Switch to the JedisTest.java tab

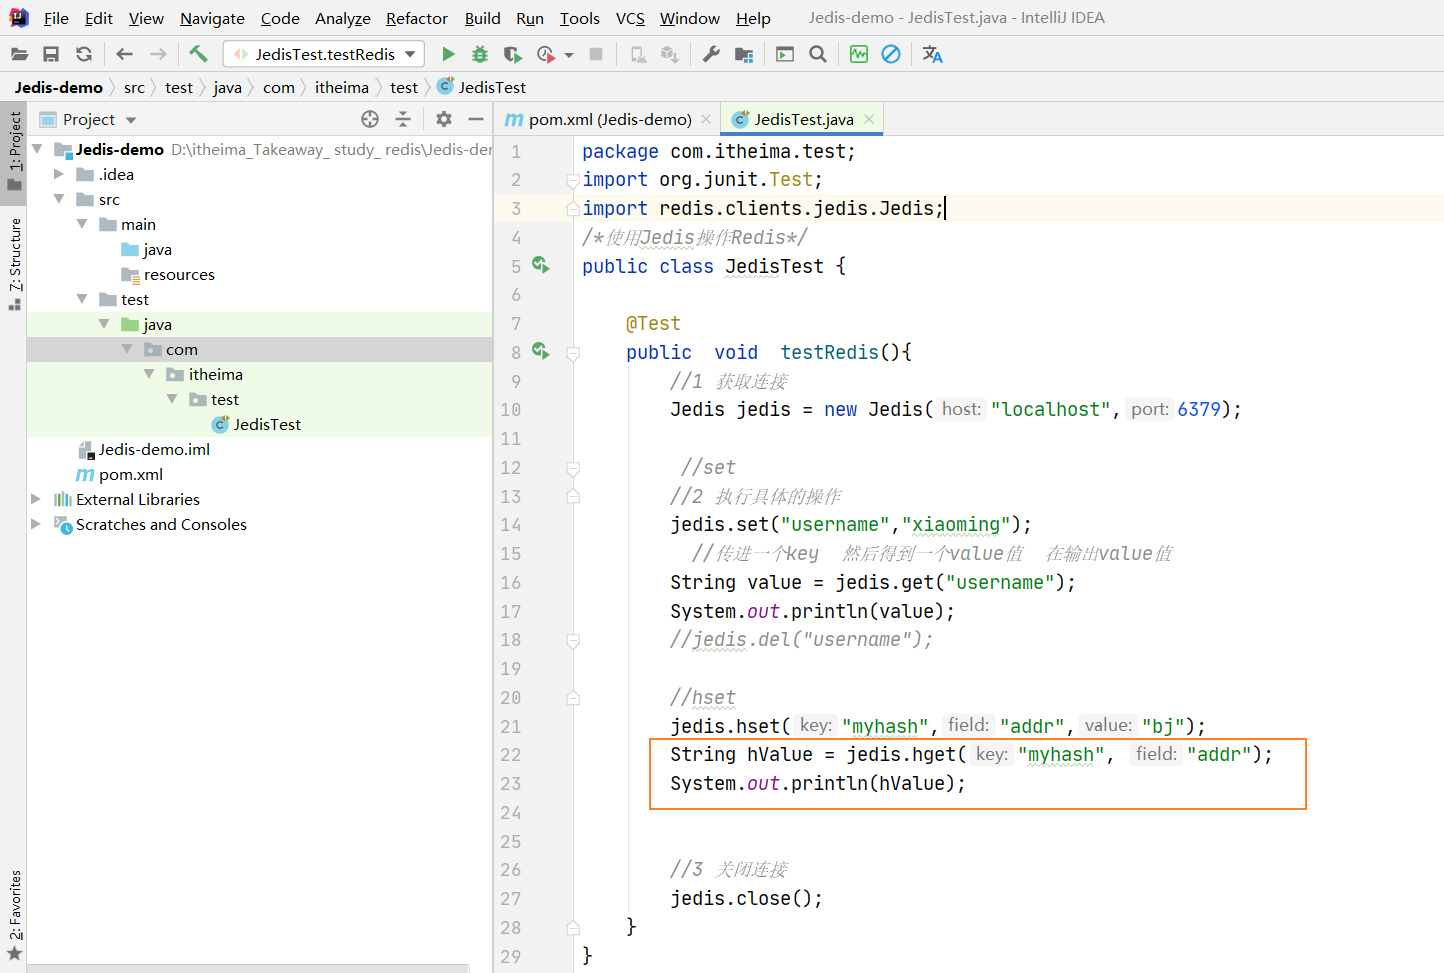(803, 119)
